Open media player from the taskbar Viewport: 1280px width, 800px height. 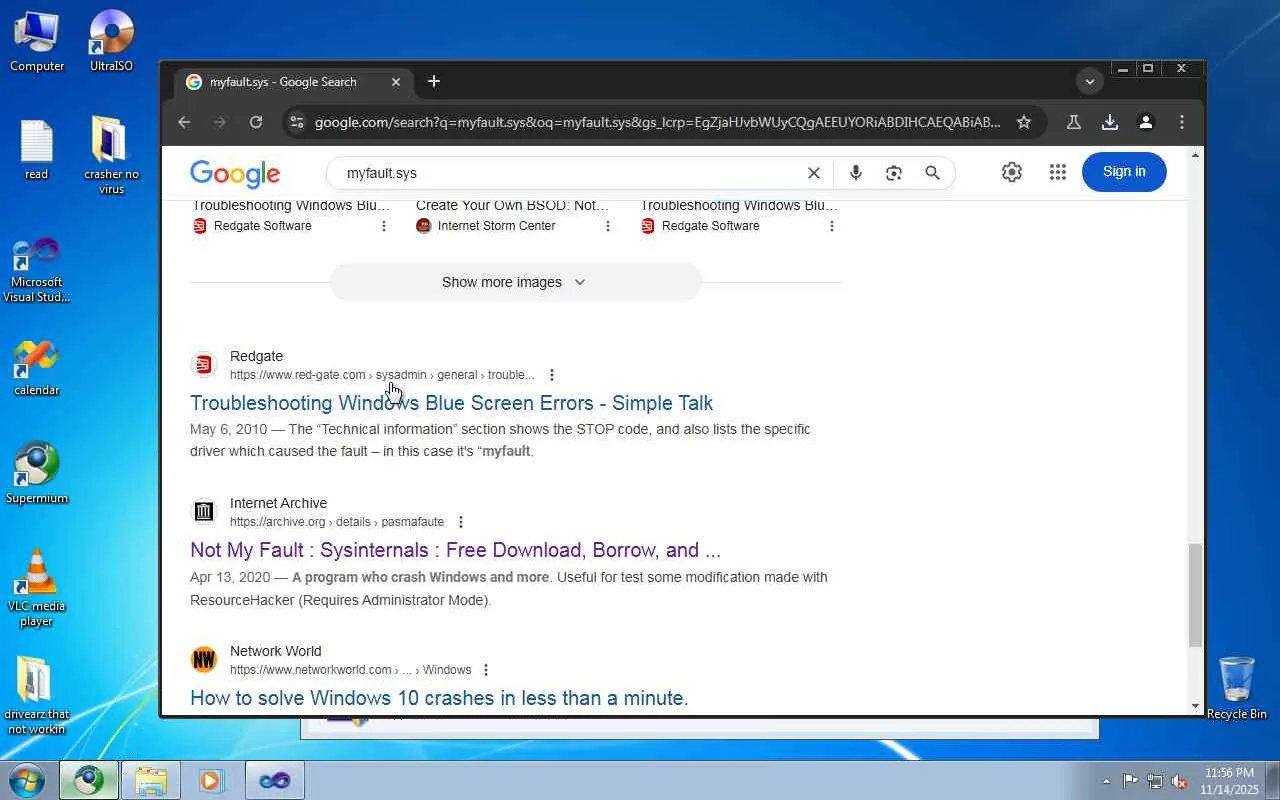[x=212, y=781]
